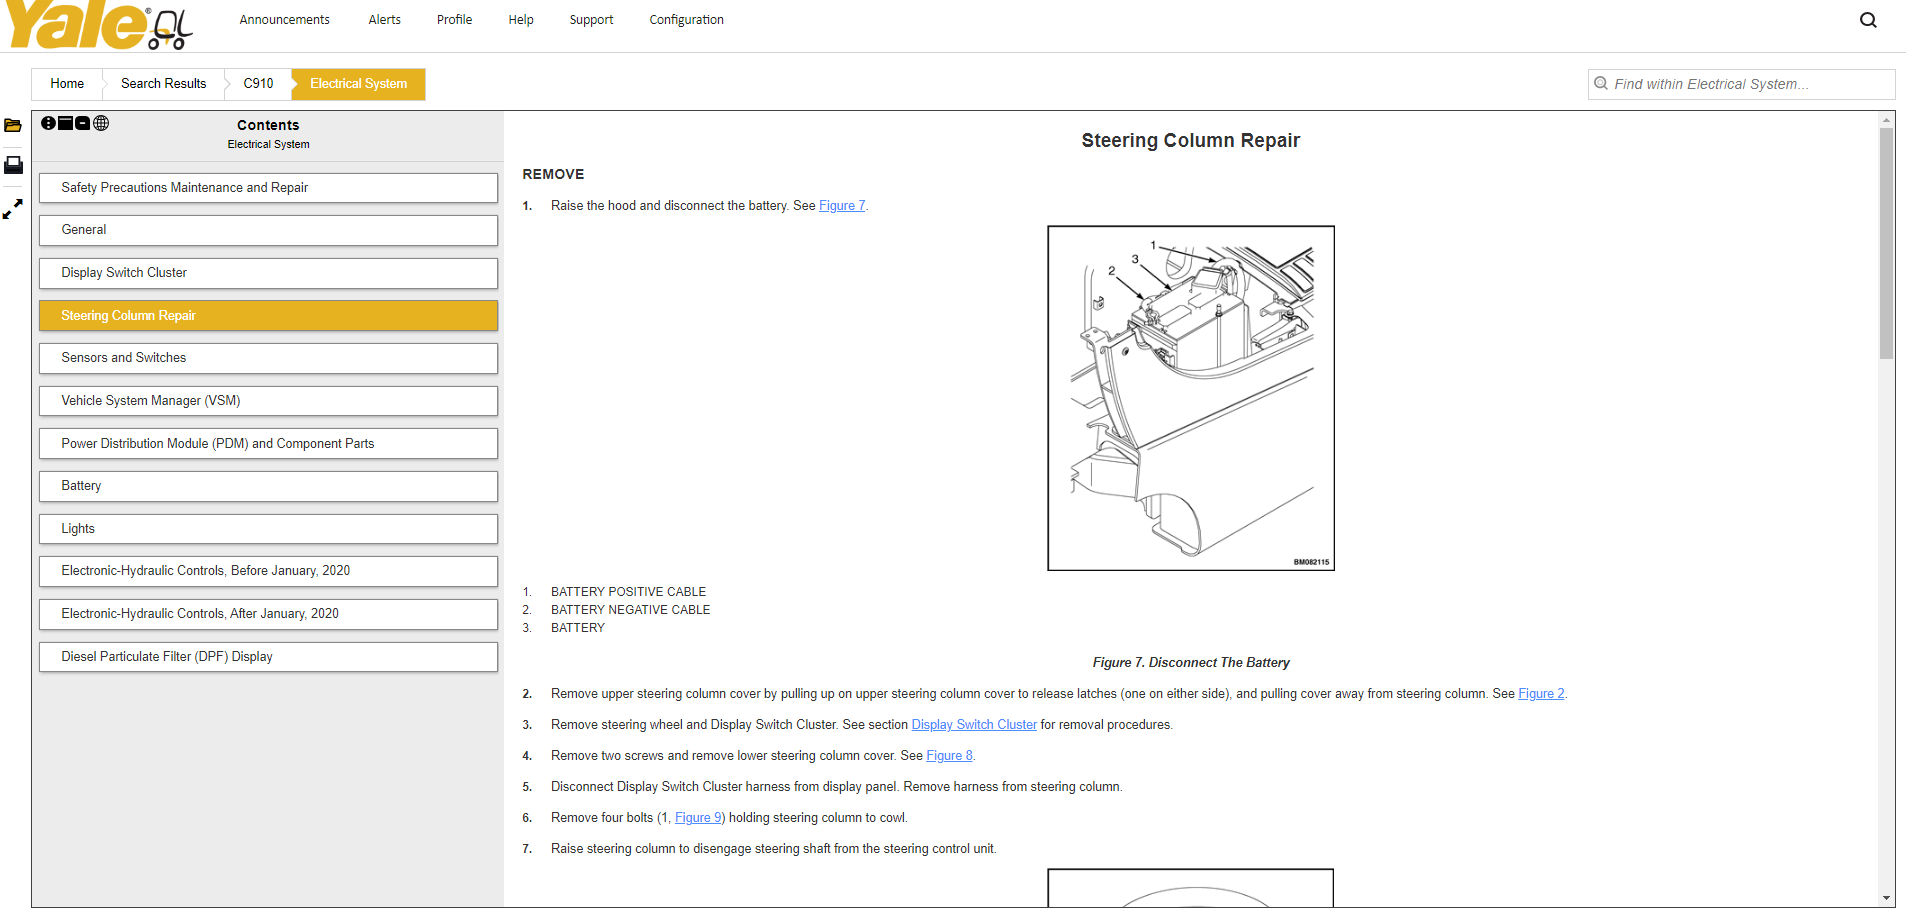Go back to Search Results breadcrumb

(163, 84)
